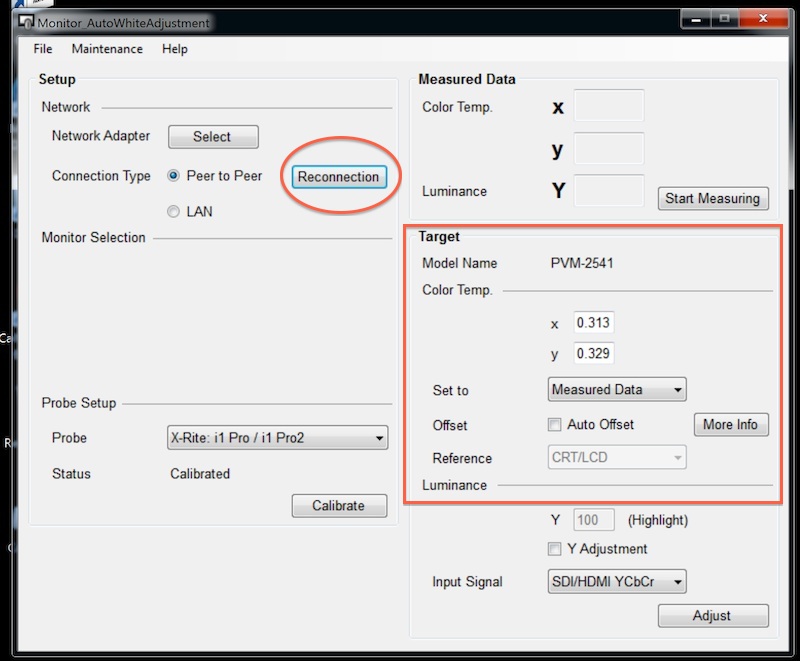Click the Highlight Y field showing 100
The width and height of the screenshot is (800, 661).
pos(593,520)
